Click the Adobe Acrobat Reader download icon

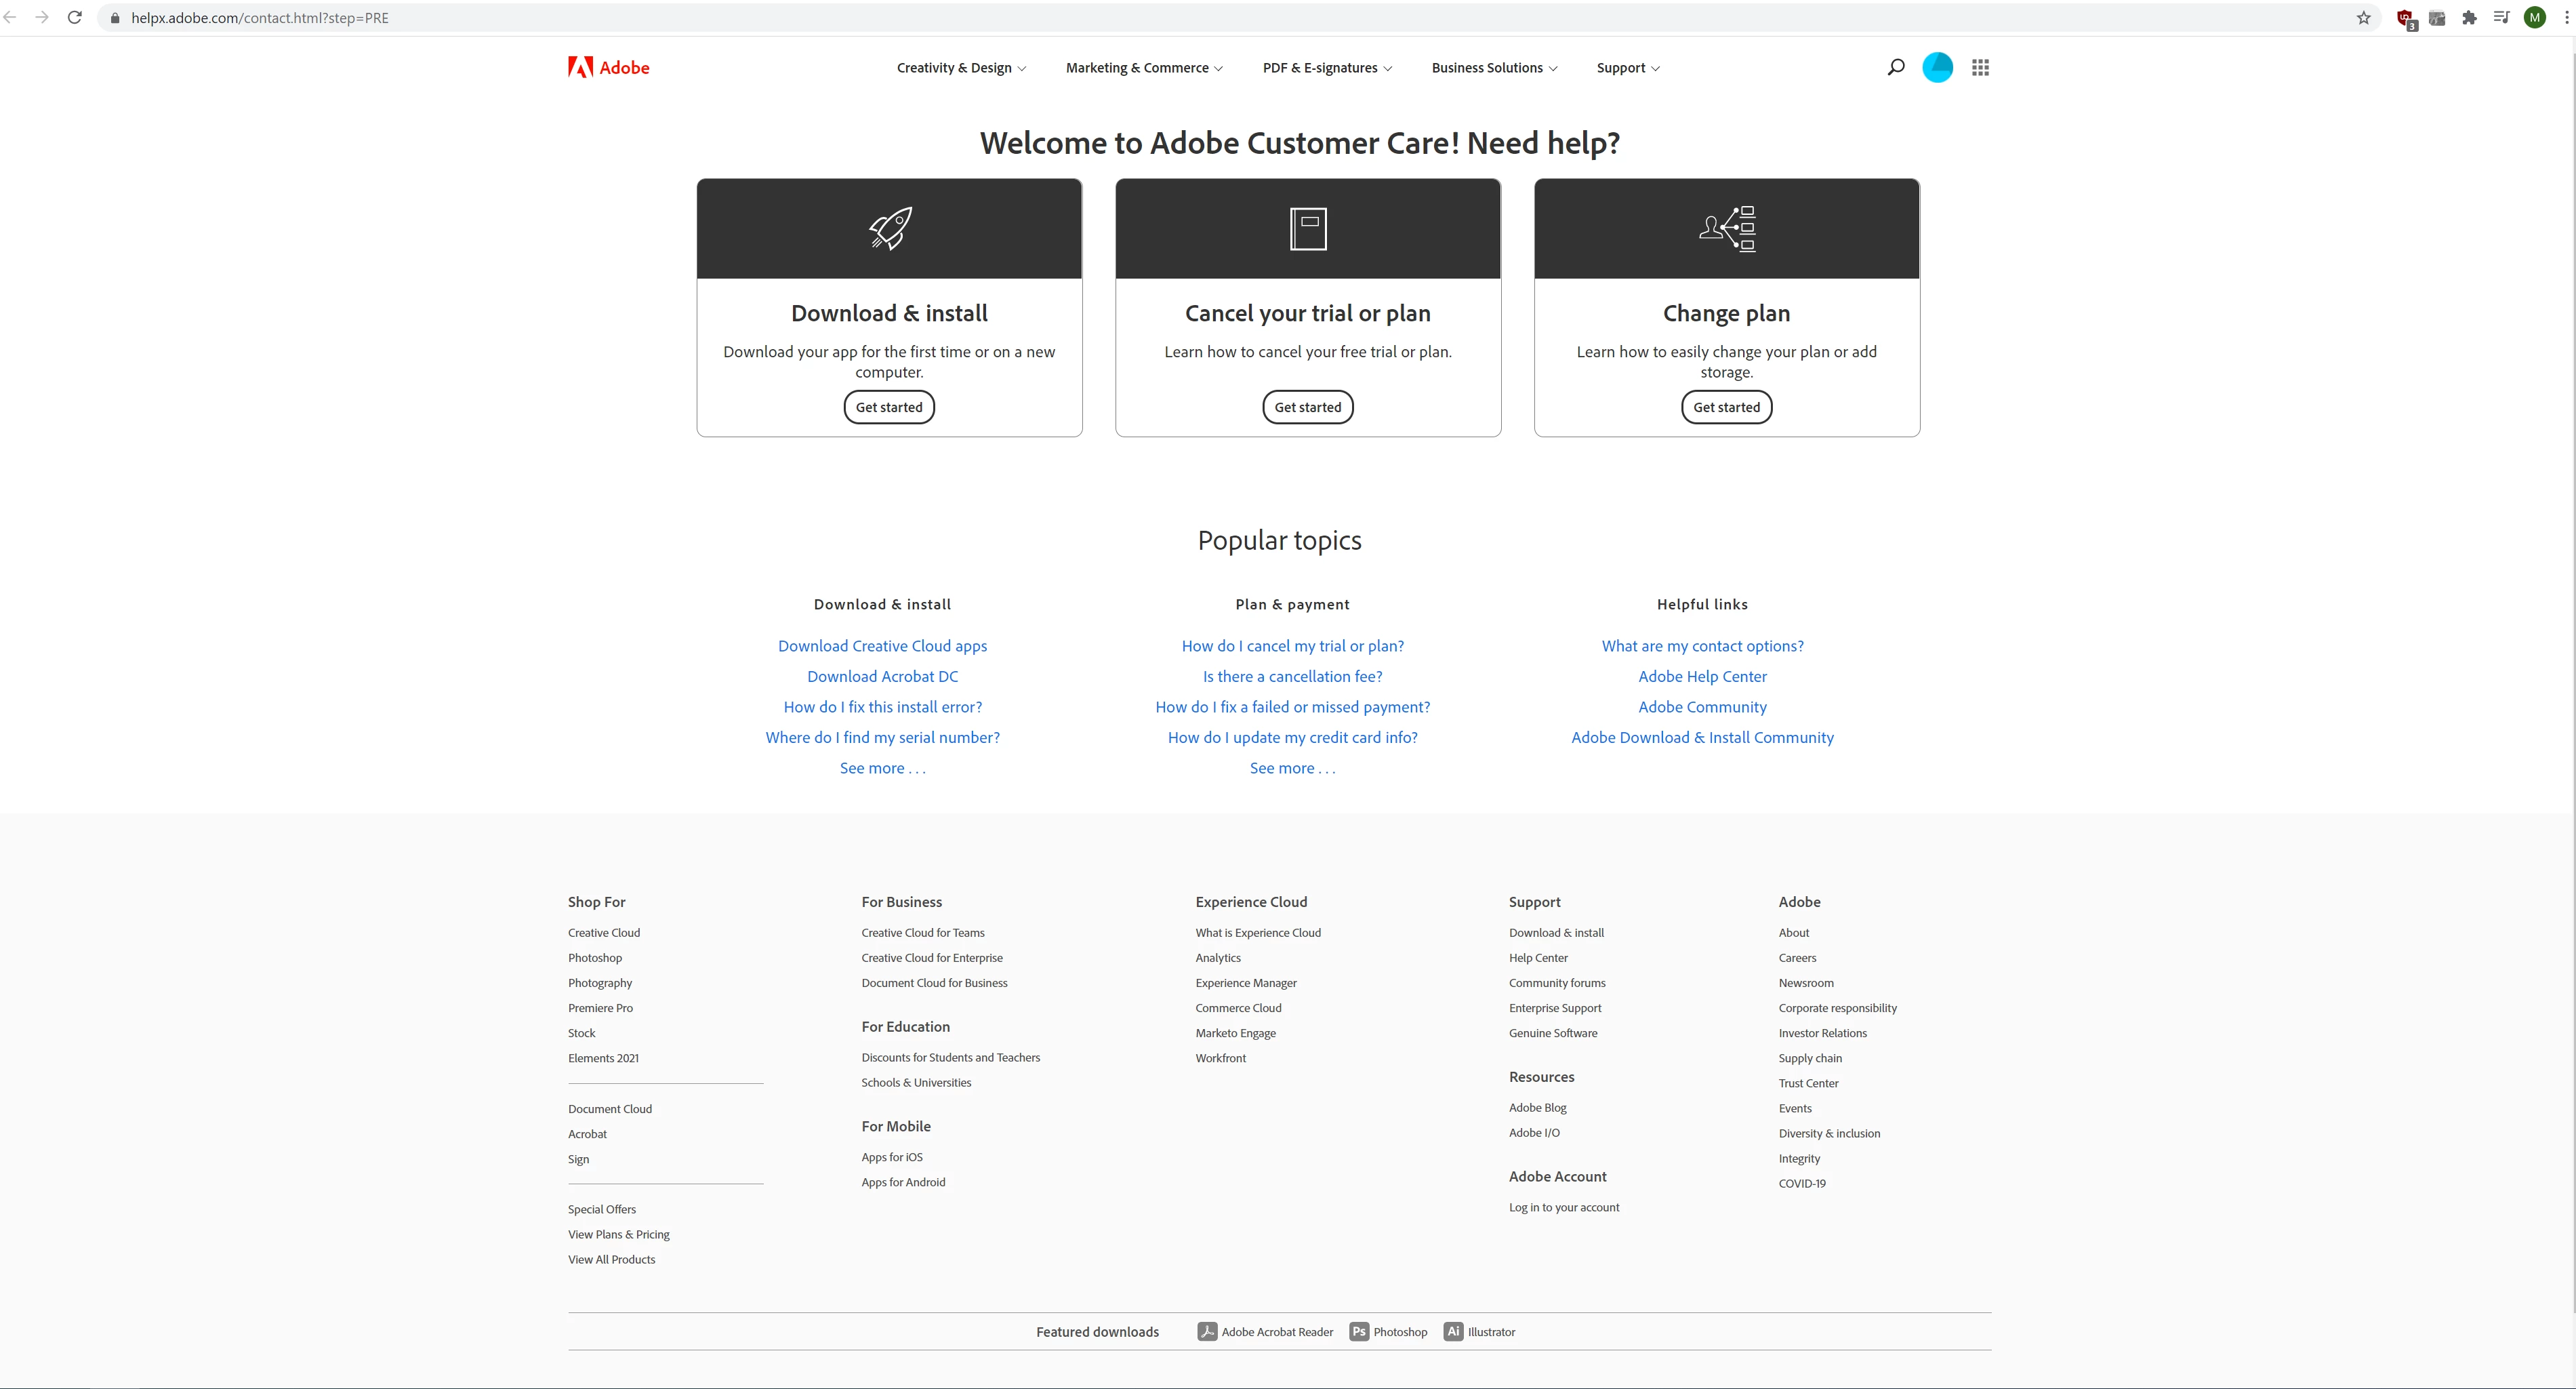[x=1207, y=1331]
